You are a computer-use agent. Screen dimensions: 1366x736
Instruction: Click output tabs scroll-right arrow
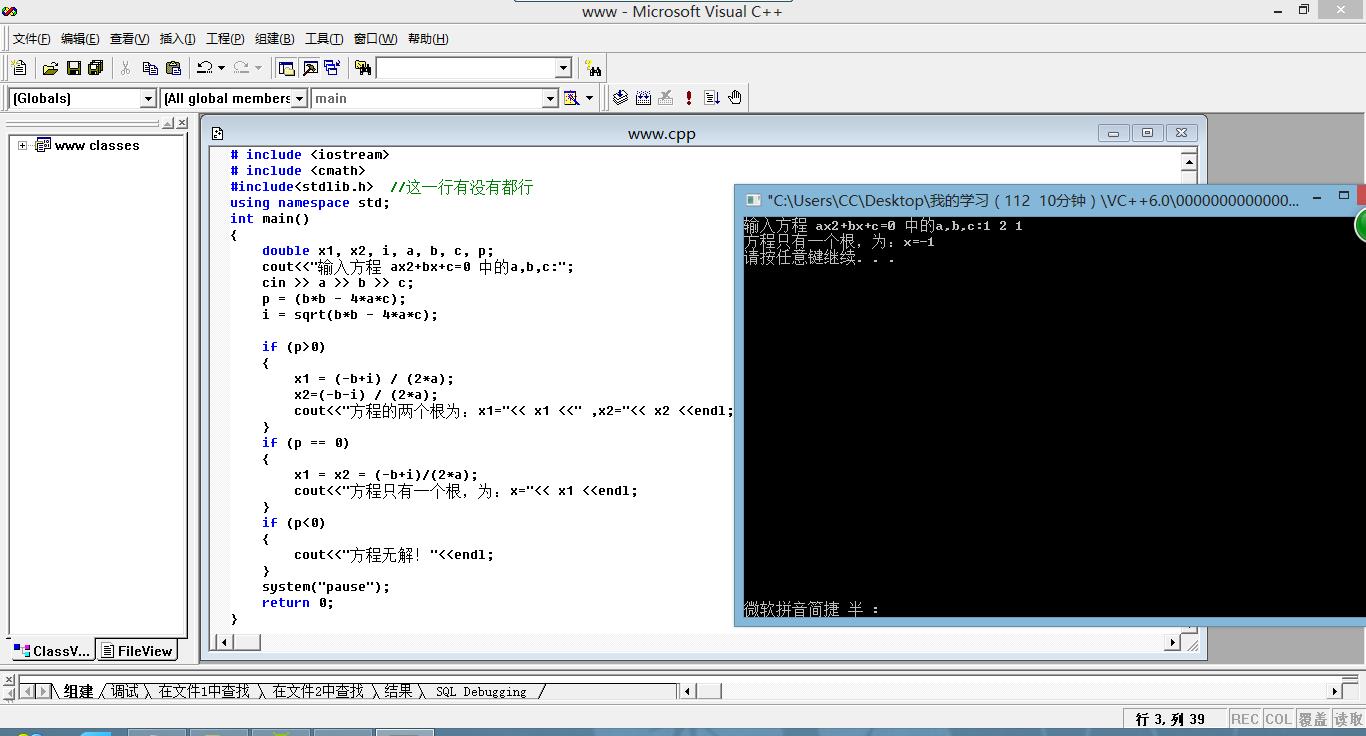44,691
